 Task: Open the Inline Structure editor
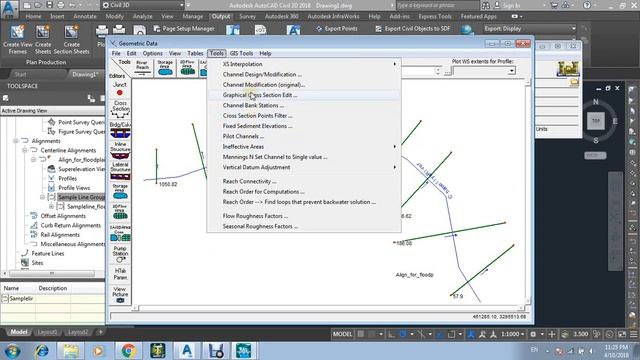coord(120,150)
